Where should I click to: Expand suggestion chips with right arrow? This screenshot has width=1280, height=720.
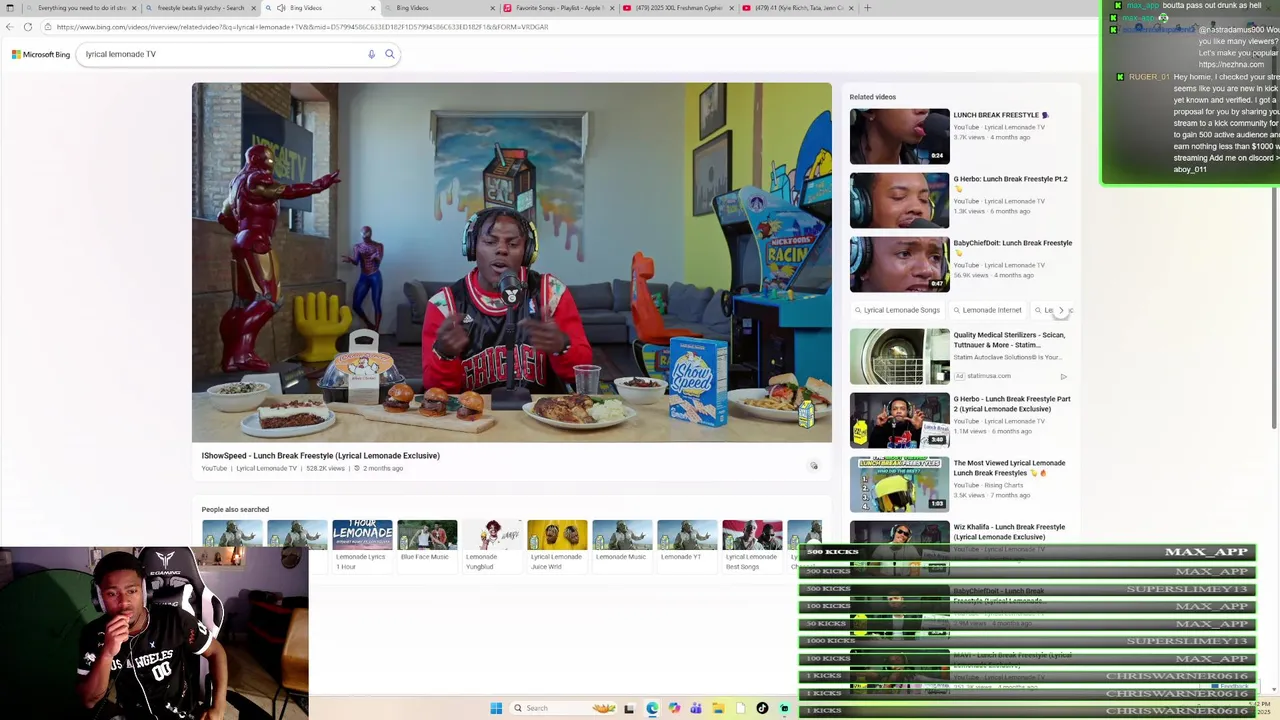click(x=1061, y=310)
